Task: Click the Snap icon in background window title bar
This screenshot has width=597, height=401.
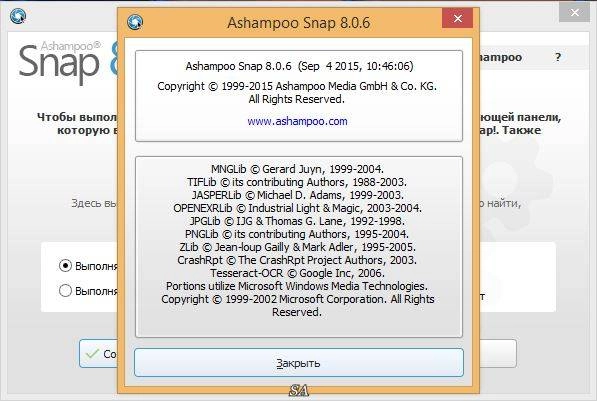Action: click(x=18, y=16)
